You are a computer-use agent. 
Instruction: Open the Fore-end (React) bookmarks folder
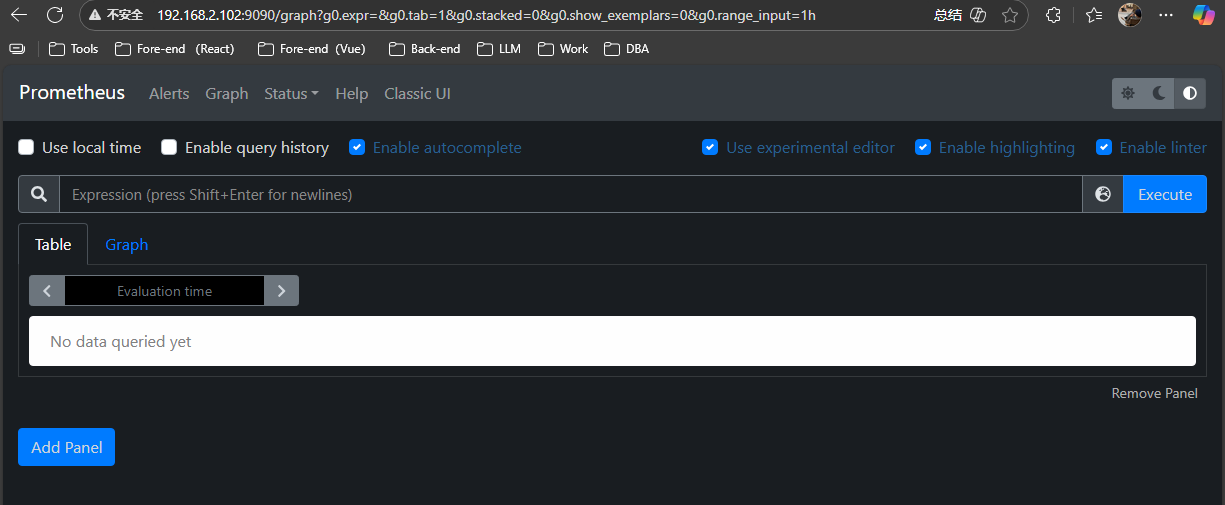click(x=175, y=48)
